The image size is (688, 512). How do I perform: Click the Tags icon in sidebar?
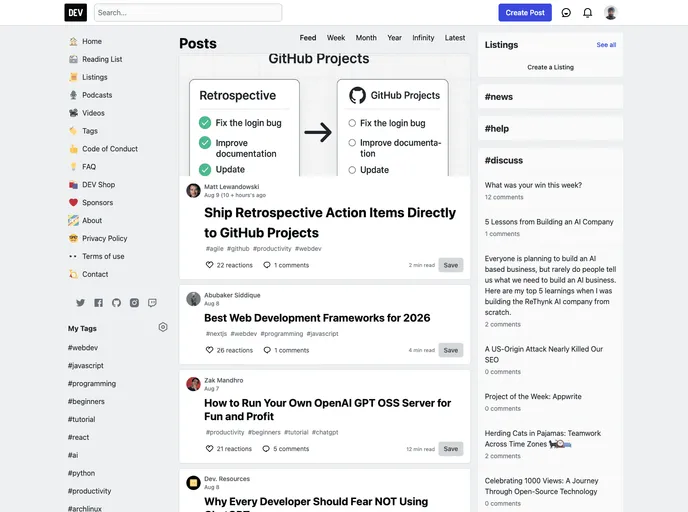click(x=73, y=131)
